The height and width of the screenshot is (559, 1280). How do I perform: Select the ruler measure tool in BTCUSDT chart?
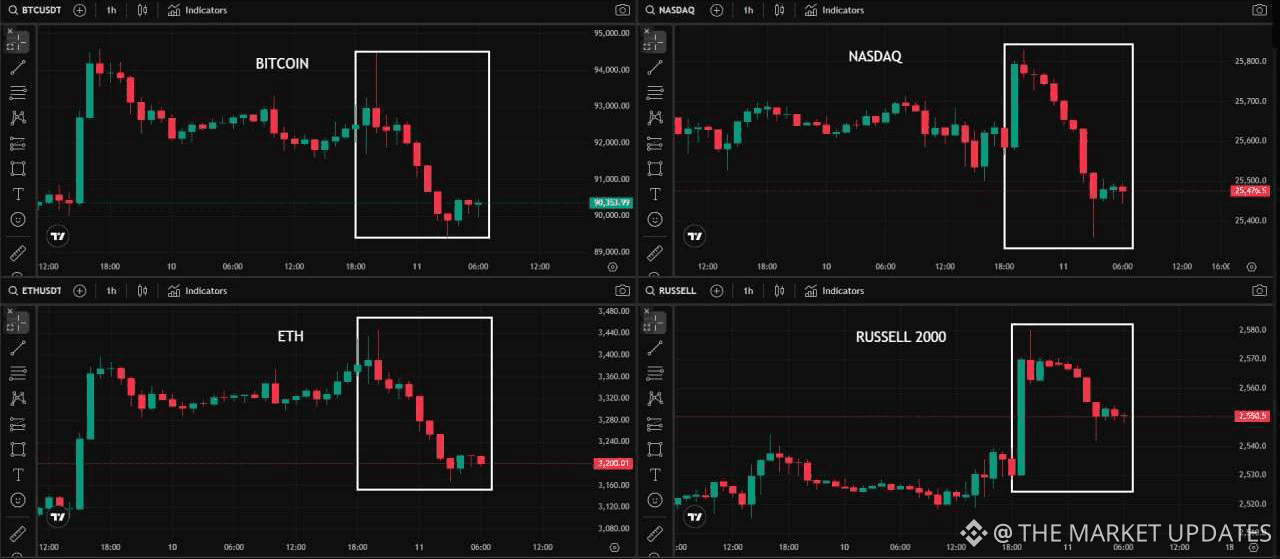coord(18,252)
